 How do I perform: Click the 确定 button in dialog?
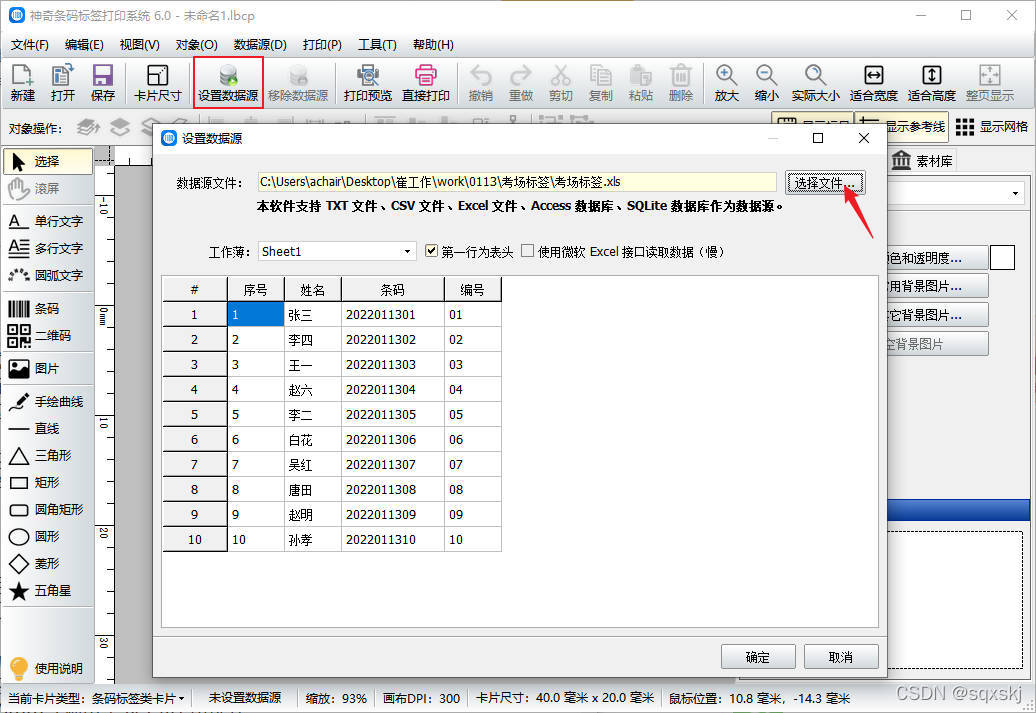point(758,657)
